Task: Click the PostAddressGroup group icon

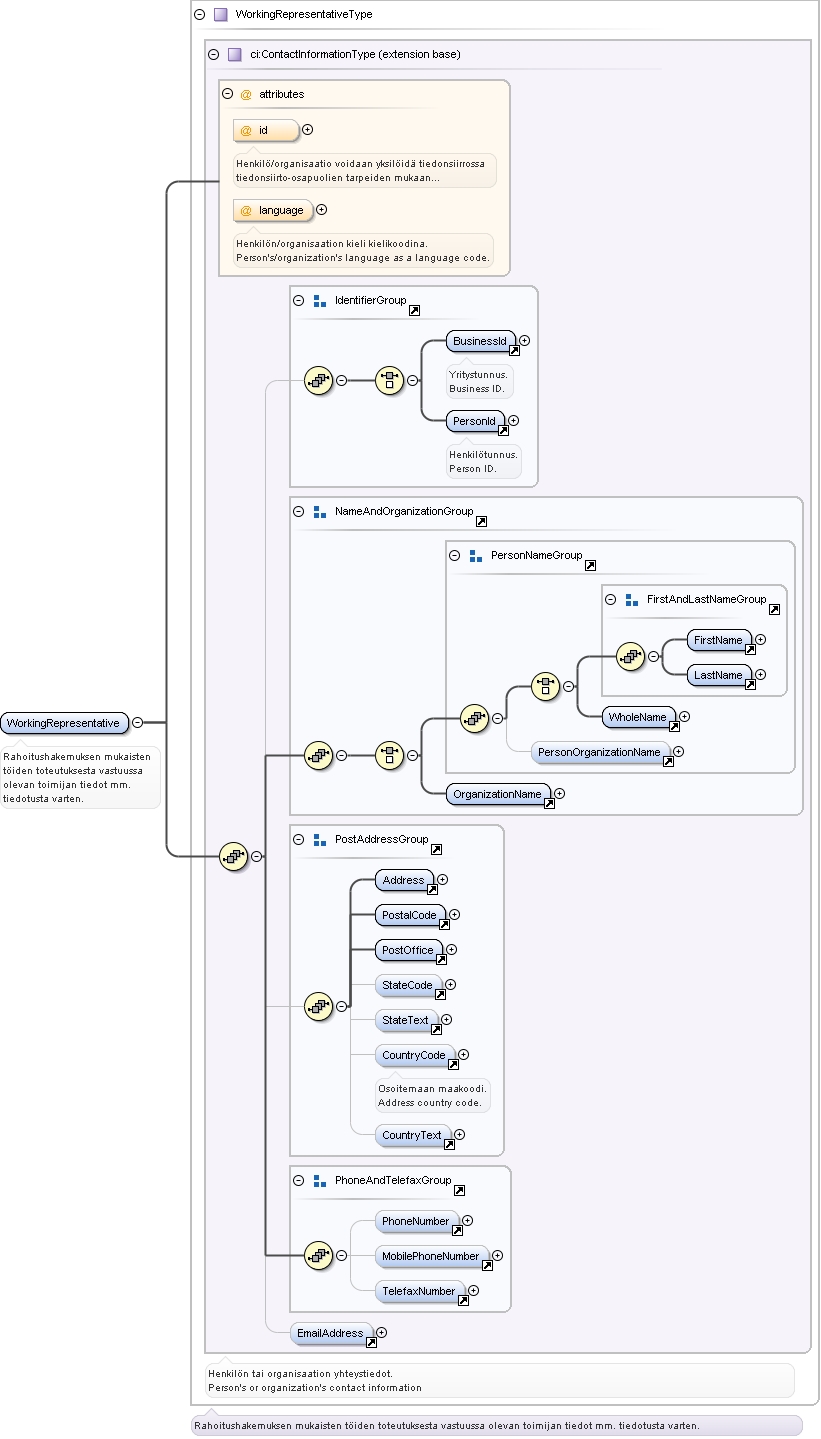Action: (320, 840)
